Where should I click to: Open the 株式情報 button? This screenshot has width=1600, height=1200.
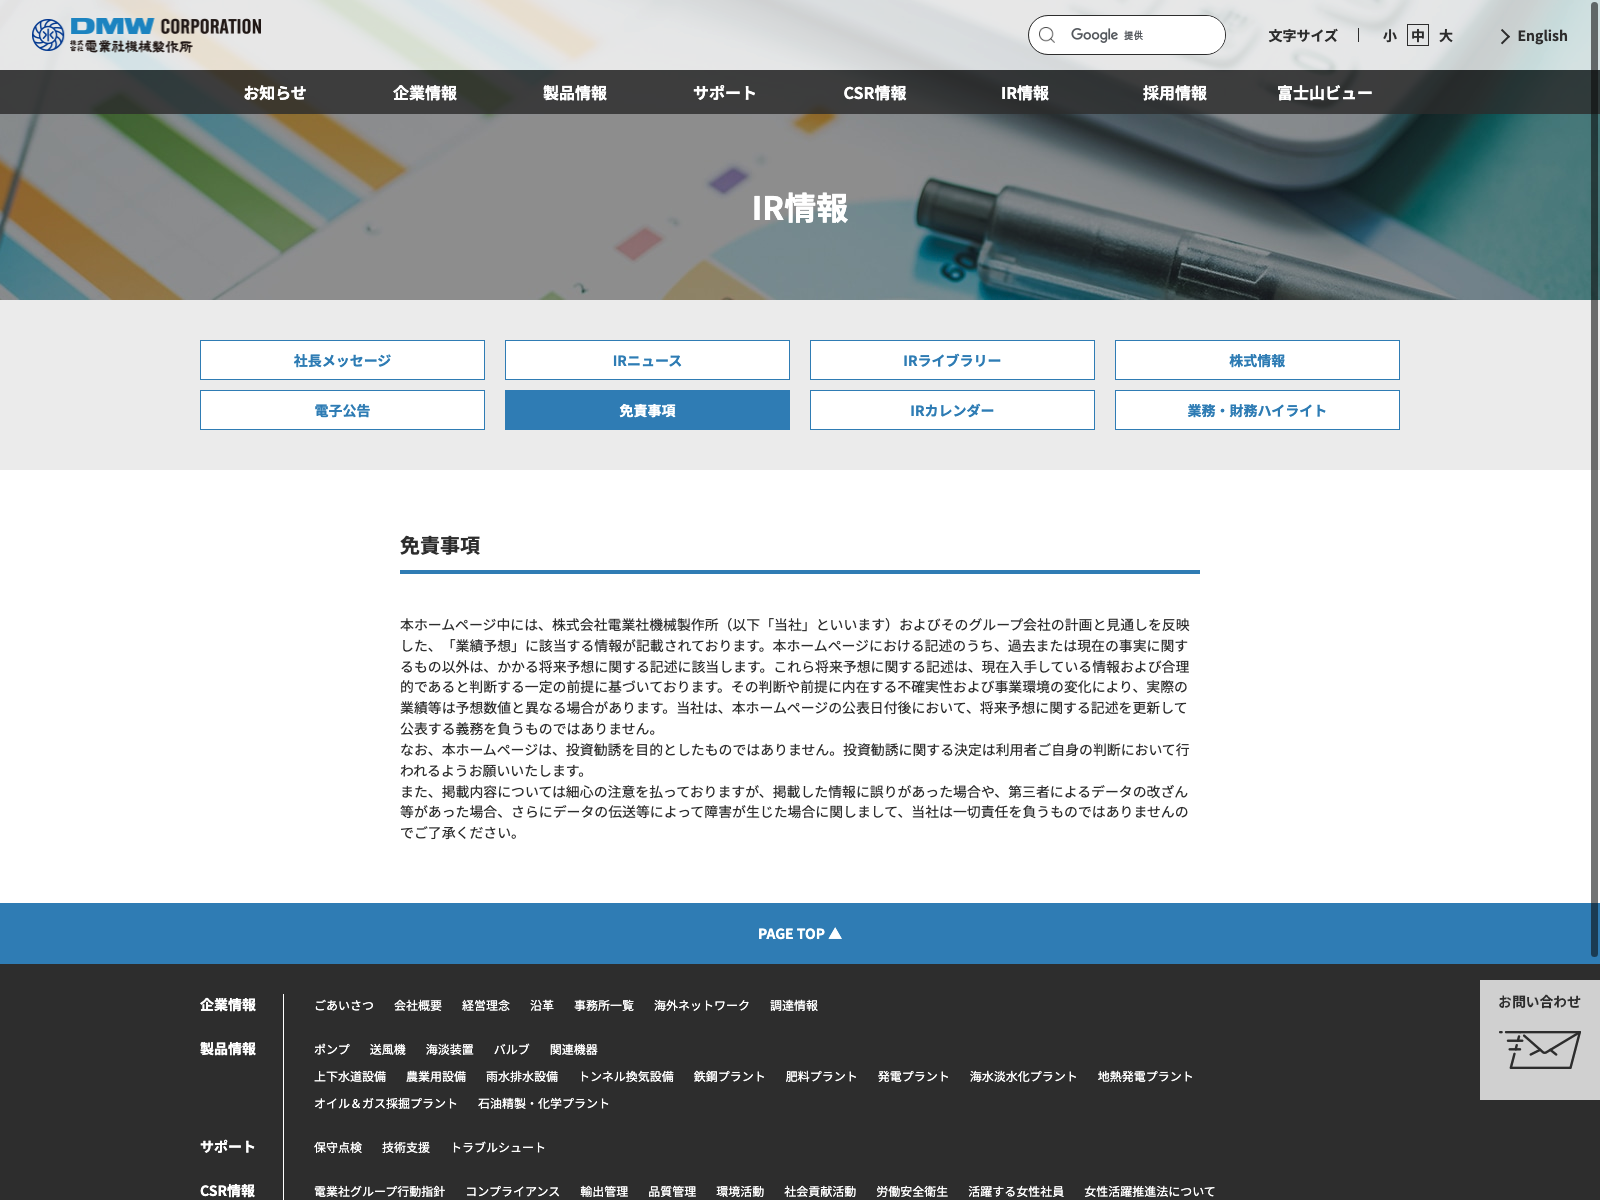1257,360
